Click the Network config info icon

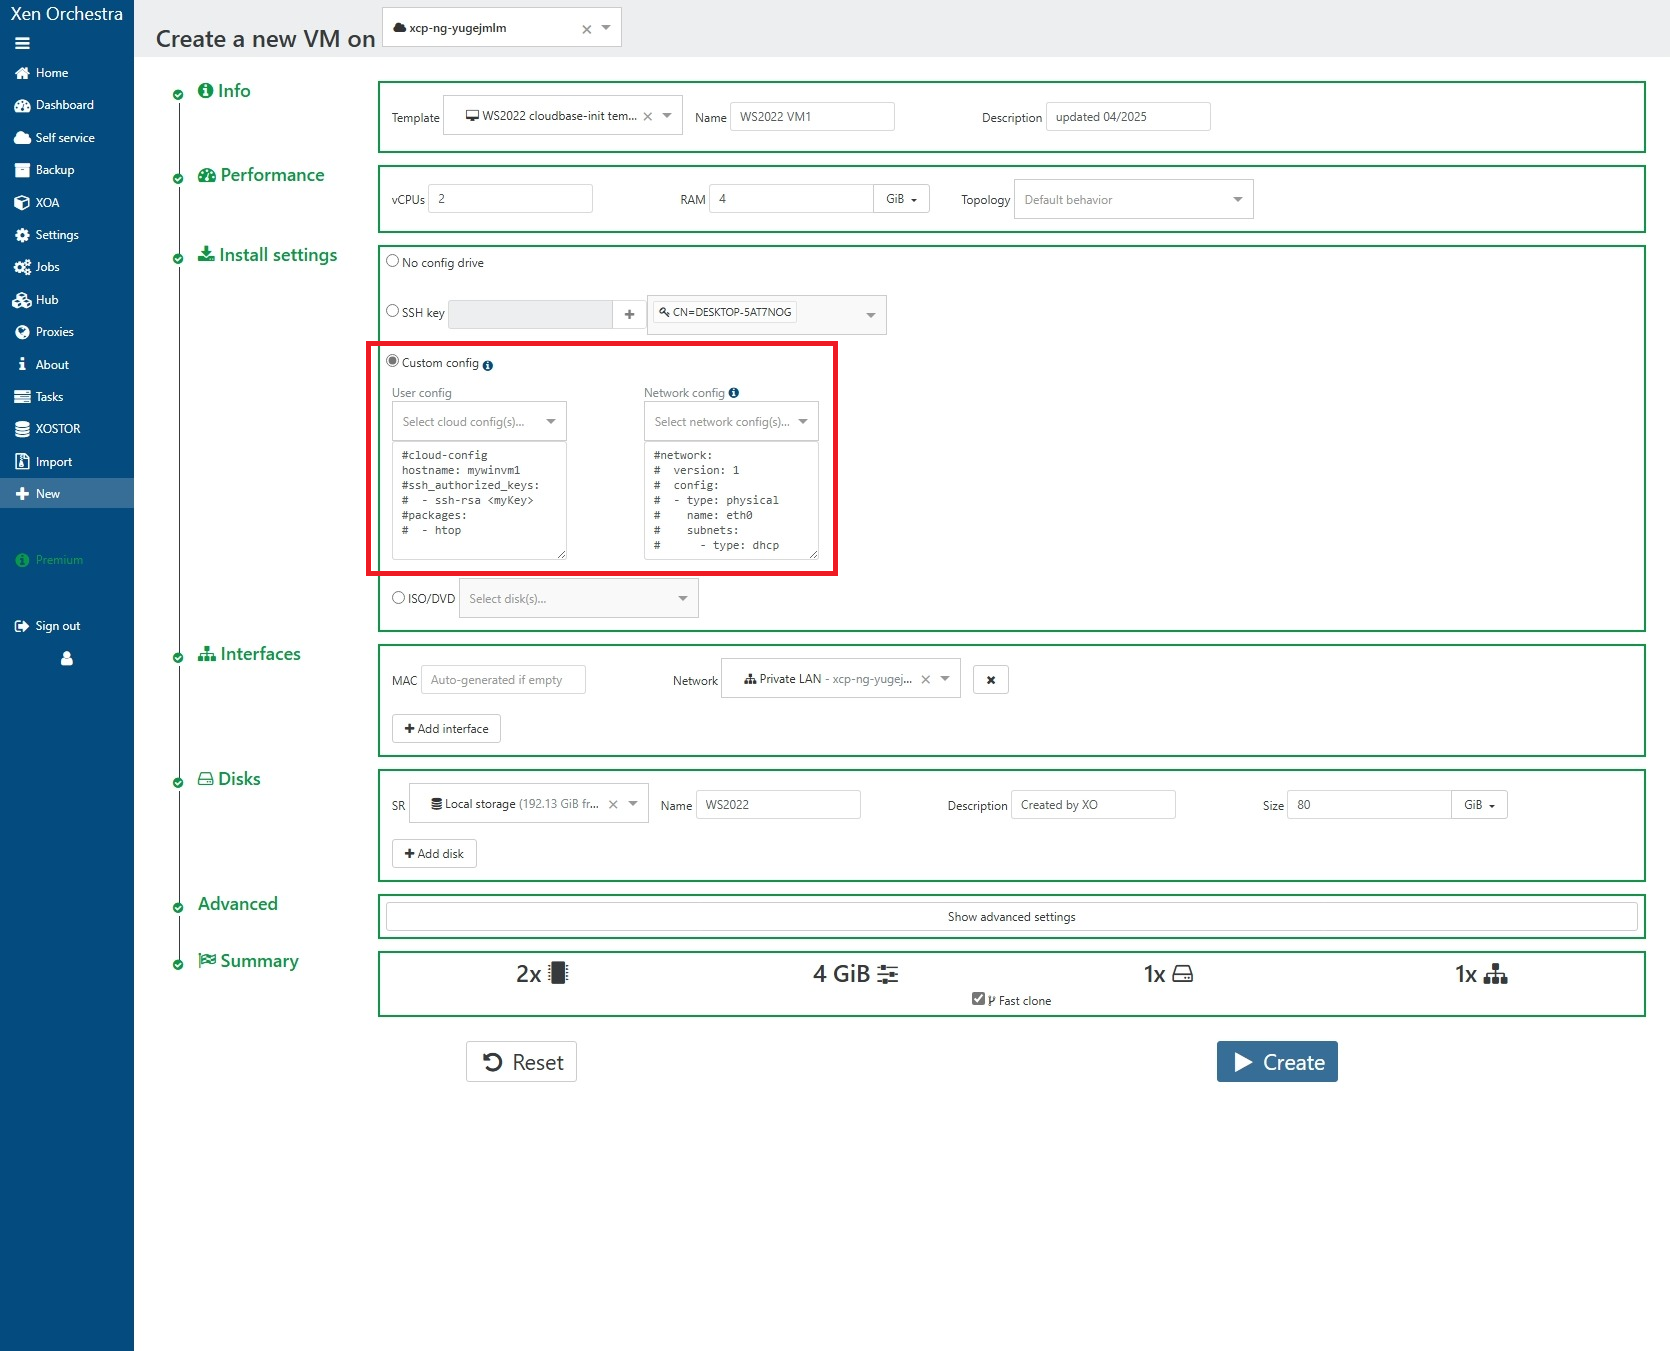point(735,393)
